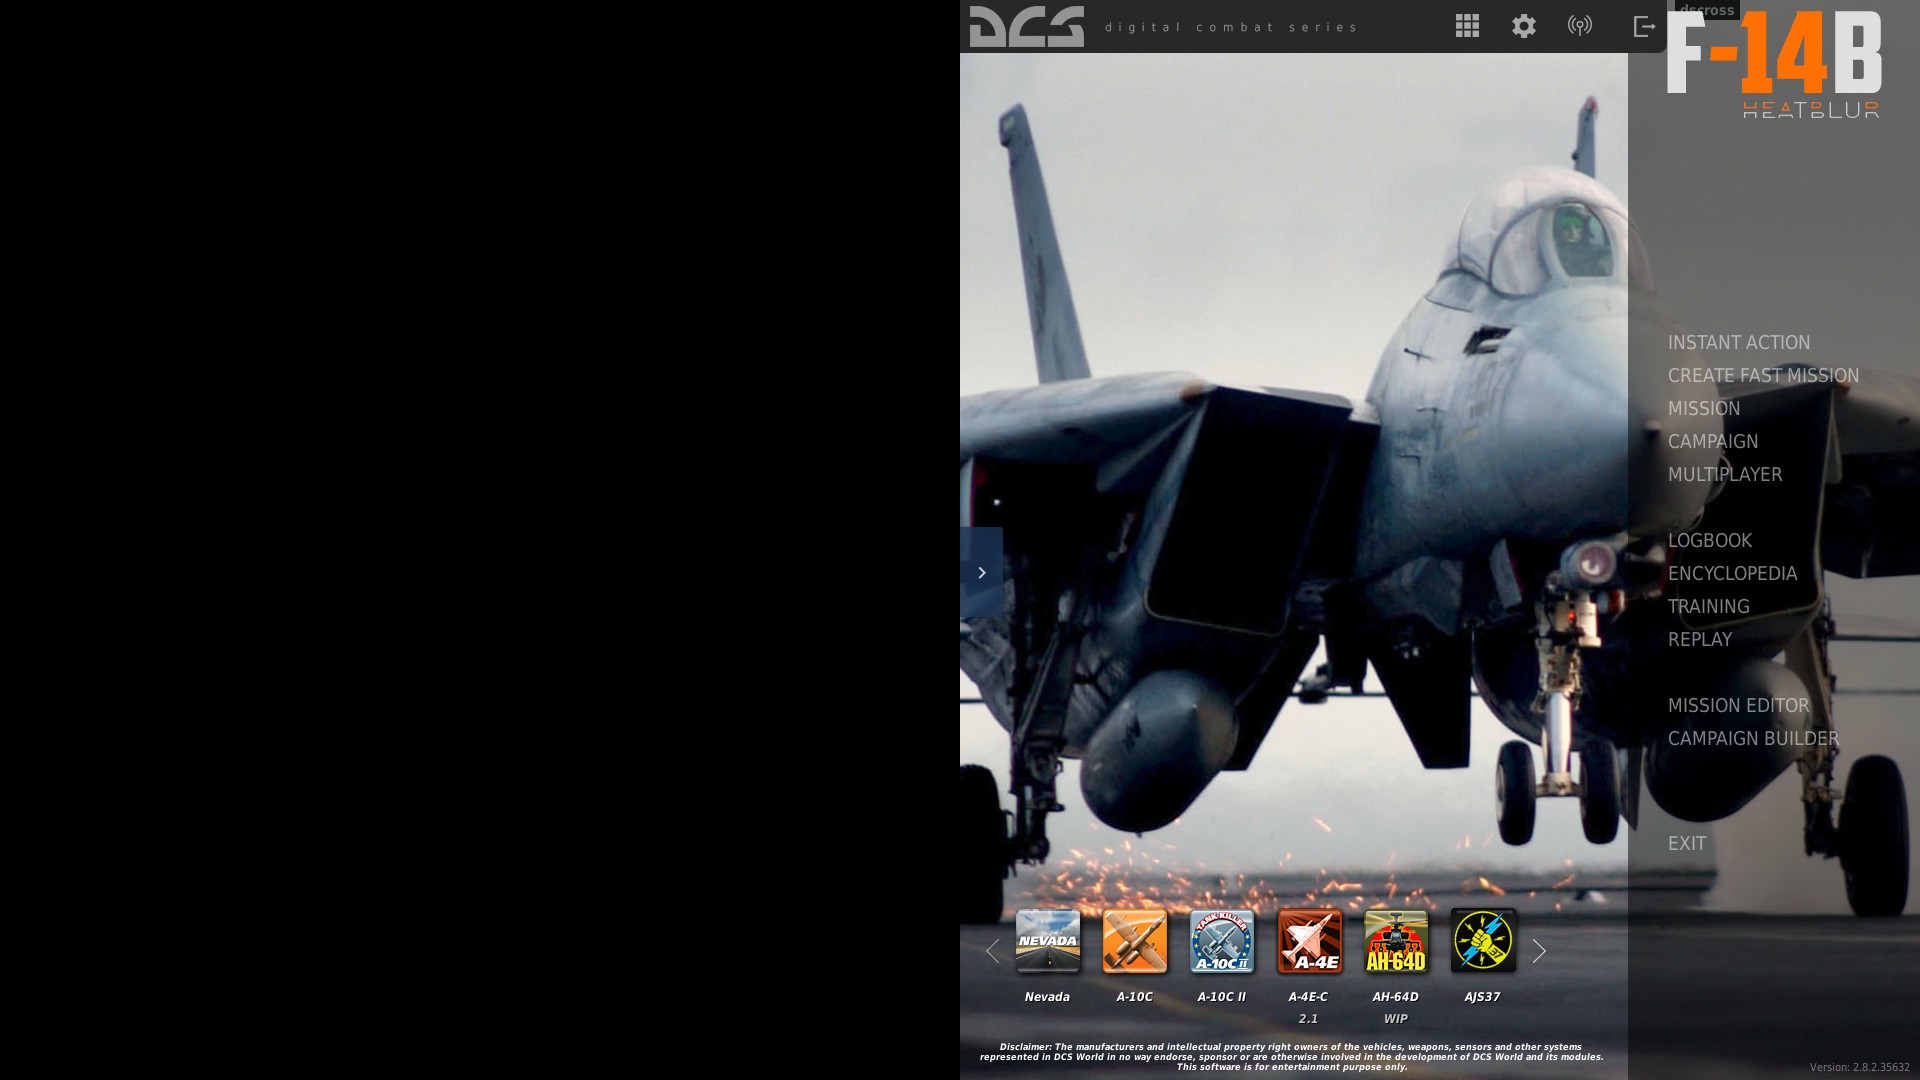The height and width of the screenshot is (1080, 1920).
Task: Click the DCS logo
Action: click(x=1026, y=26)
